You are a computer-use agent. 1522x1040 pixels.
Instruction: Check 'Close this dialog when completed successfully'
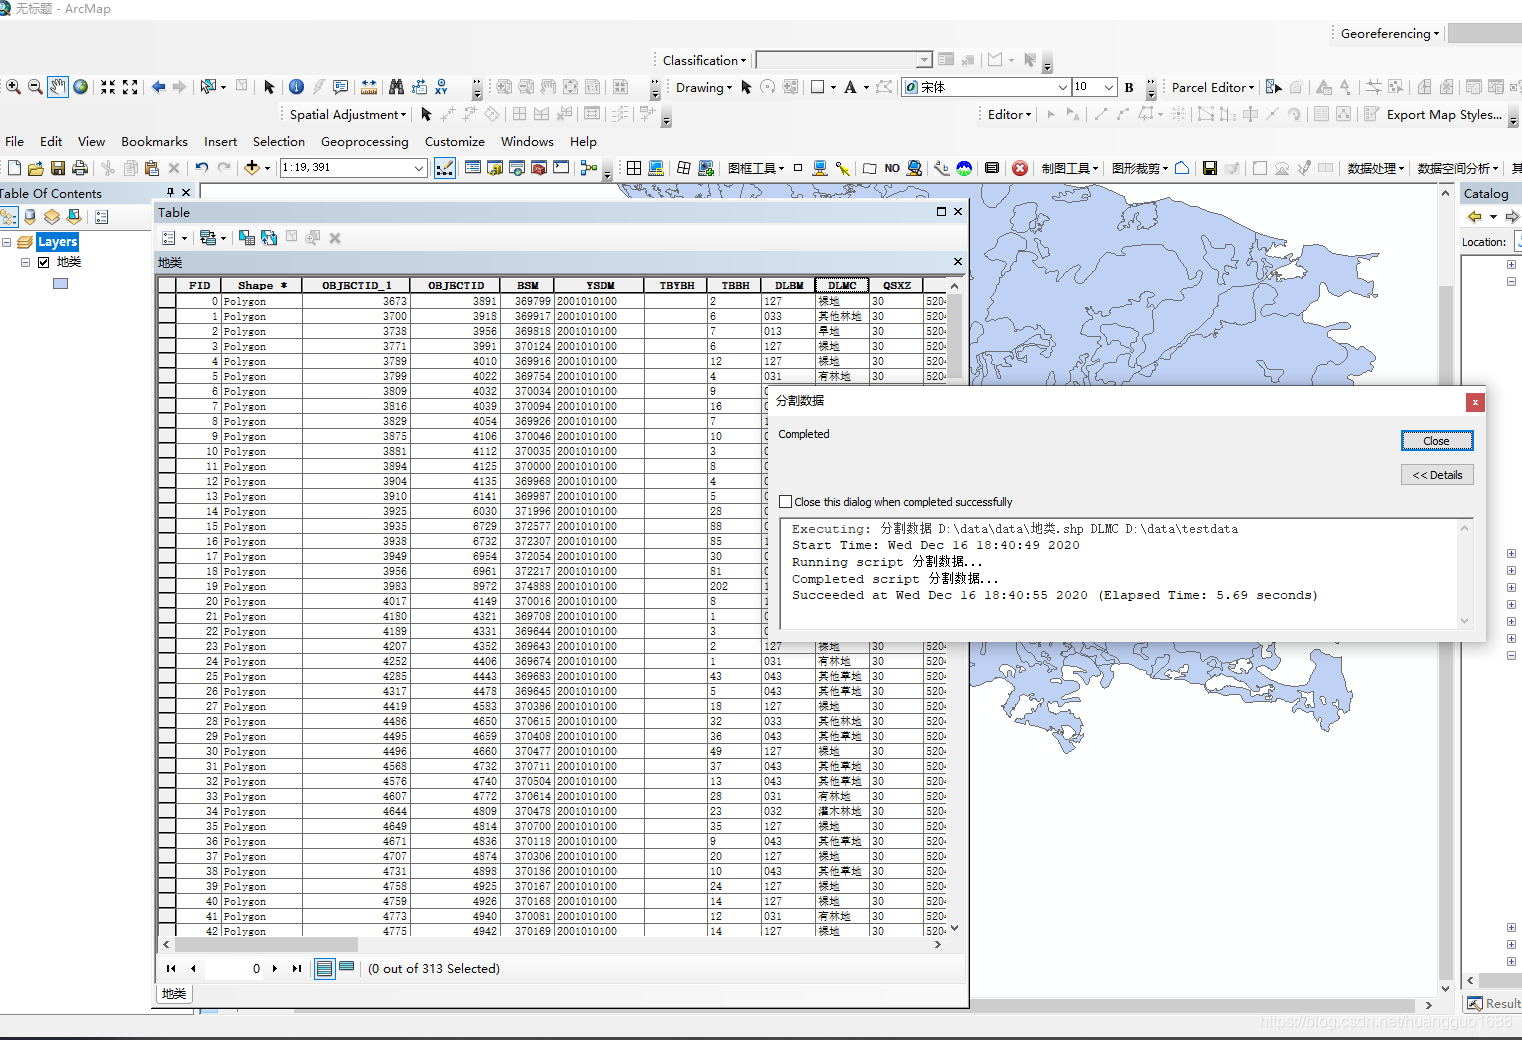[786, 502]
